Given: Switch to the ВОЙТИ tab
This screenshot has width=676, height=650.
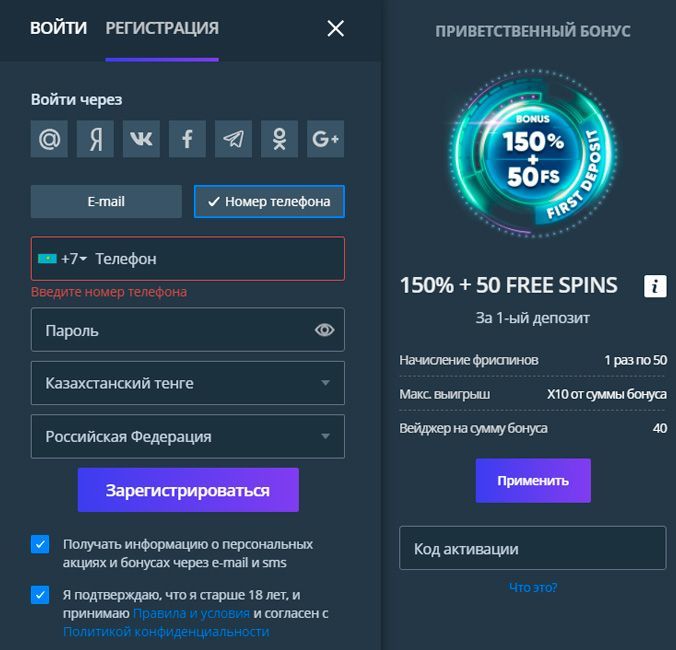Looking at the screenshot, I should click(58, 28).
